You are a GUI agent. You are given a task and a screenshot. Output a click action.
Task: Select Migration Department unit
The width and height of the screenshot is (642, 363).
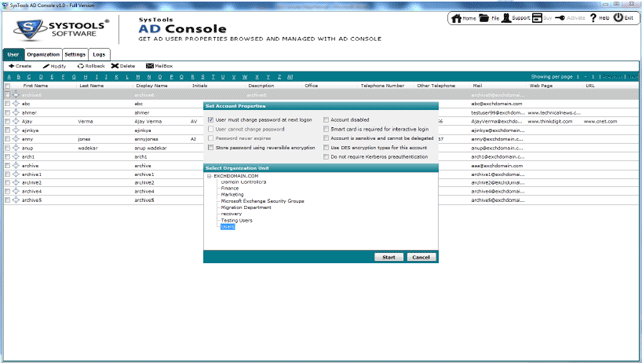click(x=246, y=207)
